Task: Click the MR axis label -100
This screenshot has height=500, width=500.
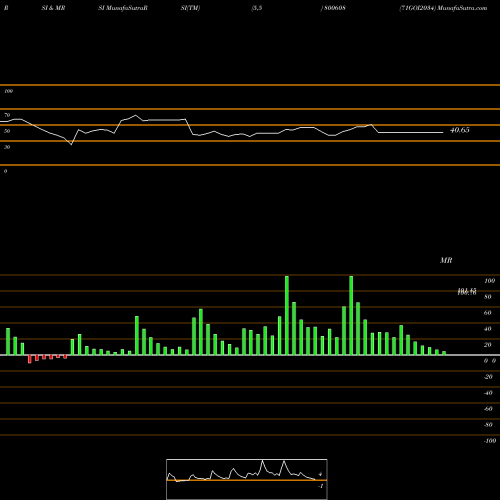Action: coord(490,441)
